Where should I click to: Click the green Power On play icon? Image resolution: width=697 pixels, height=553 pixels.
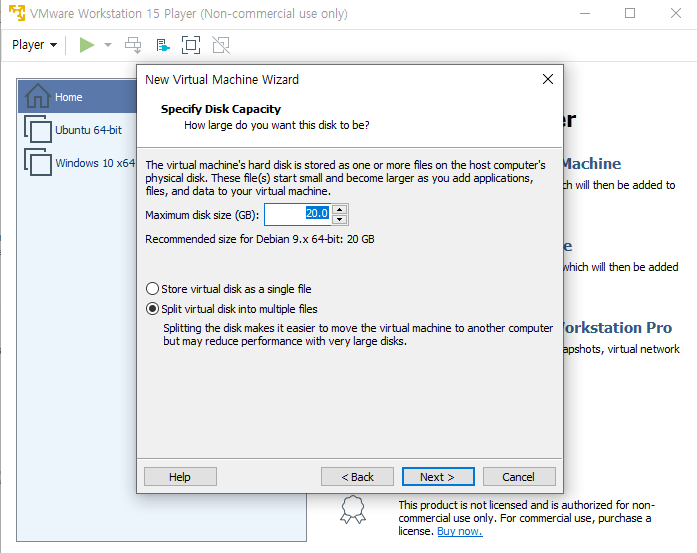coord(87,45)
